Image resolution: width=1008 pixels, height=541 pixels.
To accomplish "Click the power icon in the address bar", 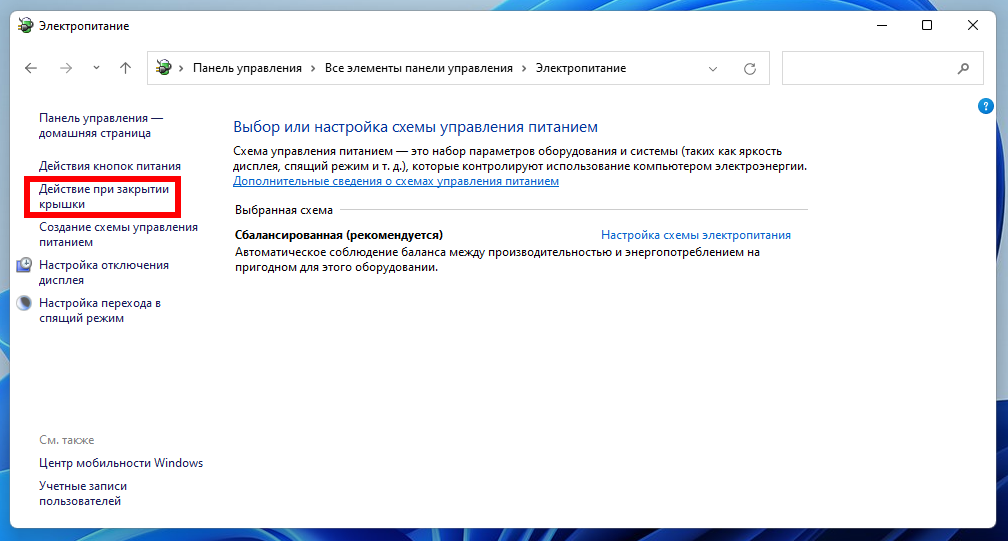I will pyautogui.click(x=164, y=68).
